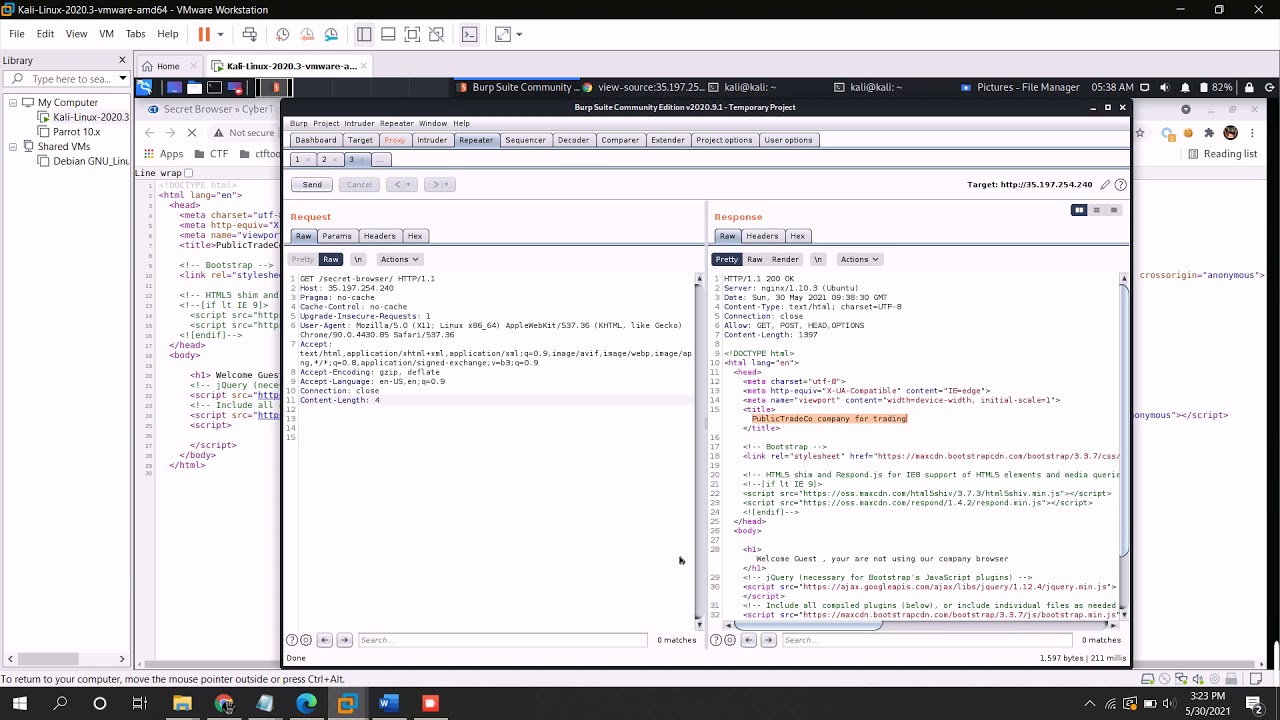
Task: Open Reading list in Chrome window
Action: point(1222,154)
